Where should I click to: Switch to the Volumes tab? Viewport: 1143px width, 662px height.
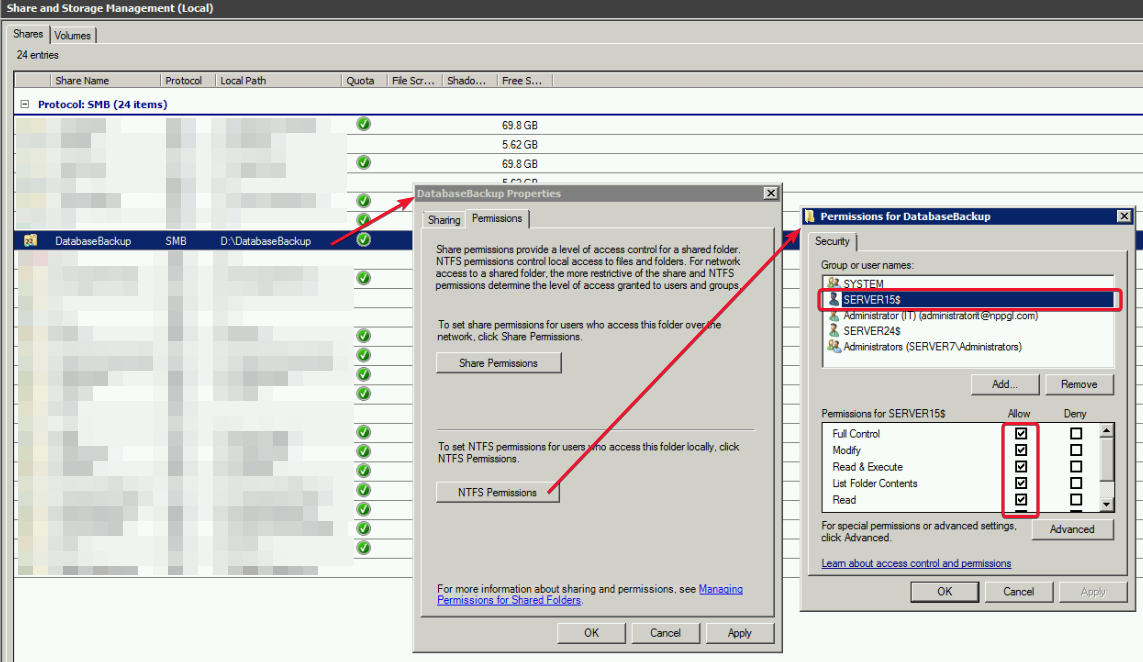click(72, 35)
